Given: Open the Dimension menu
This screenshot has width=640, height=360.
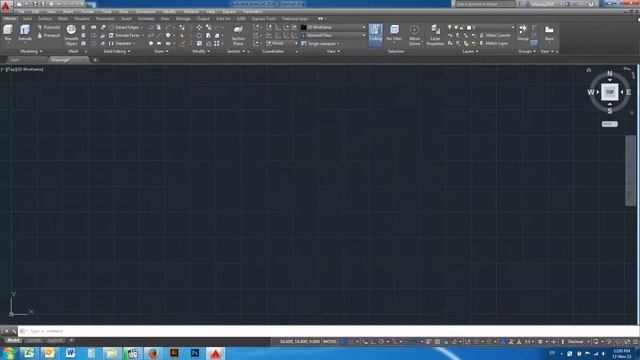Looking at the screenshot, I should click(x=145, y=12).
